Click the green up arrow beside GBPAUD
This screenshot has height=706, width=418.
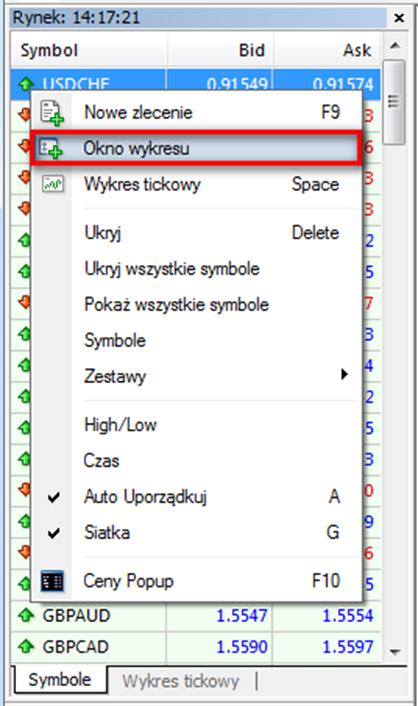coord(26,615)
